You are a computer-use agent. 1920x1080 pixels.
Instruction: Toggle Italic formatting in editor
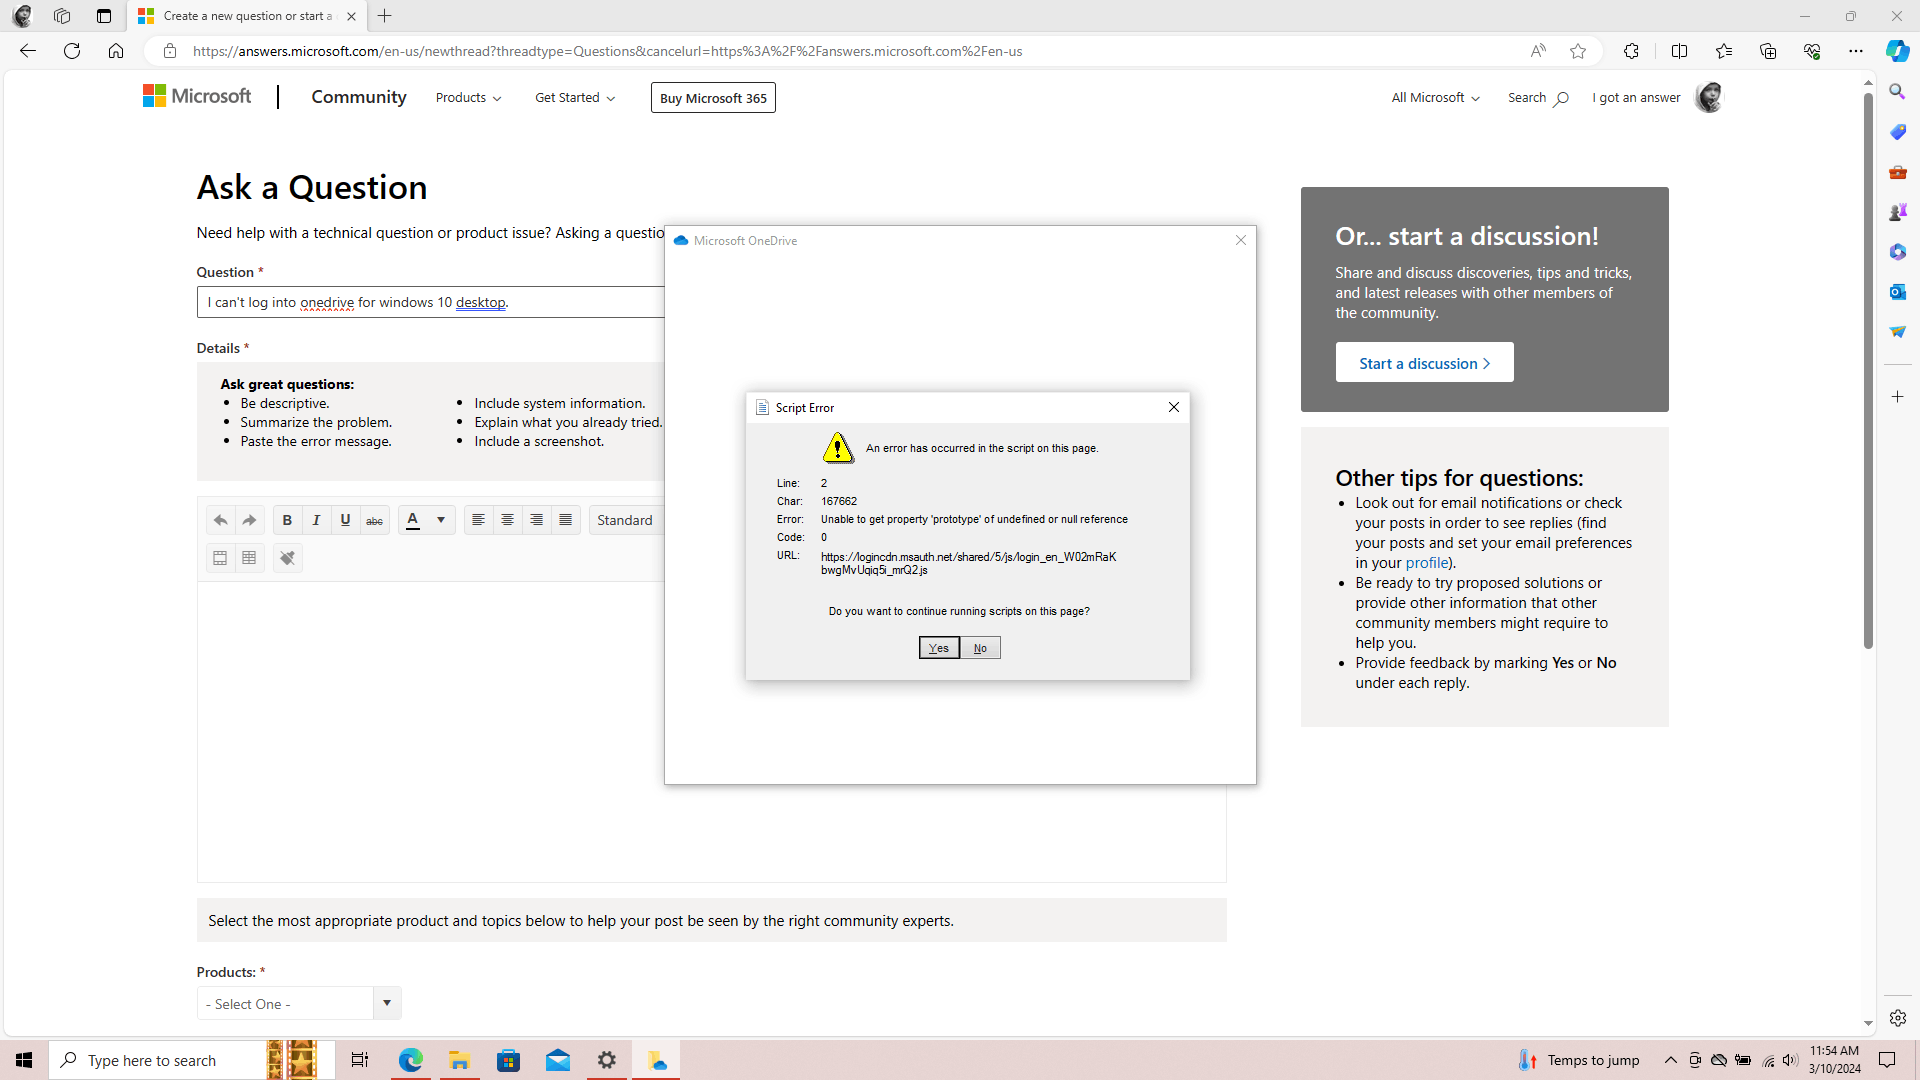tap(316, 520)
